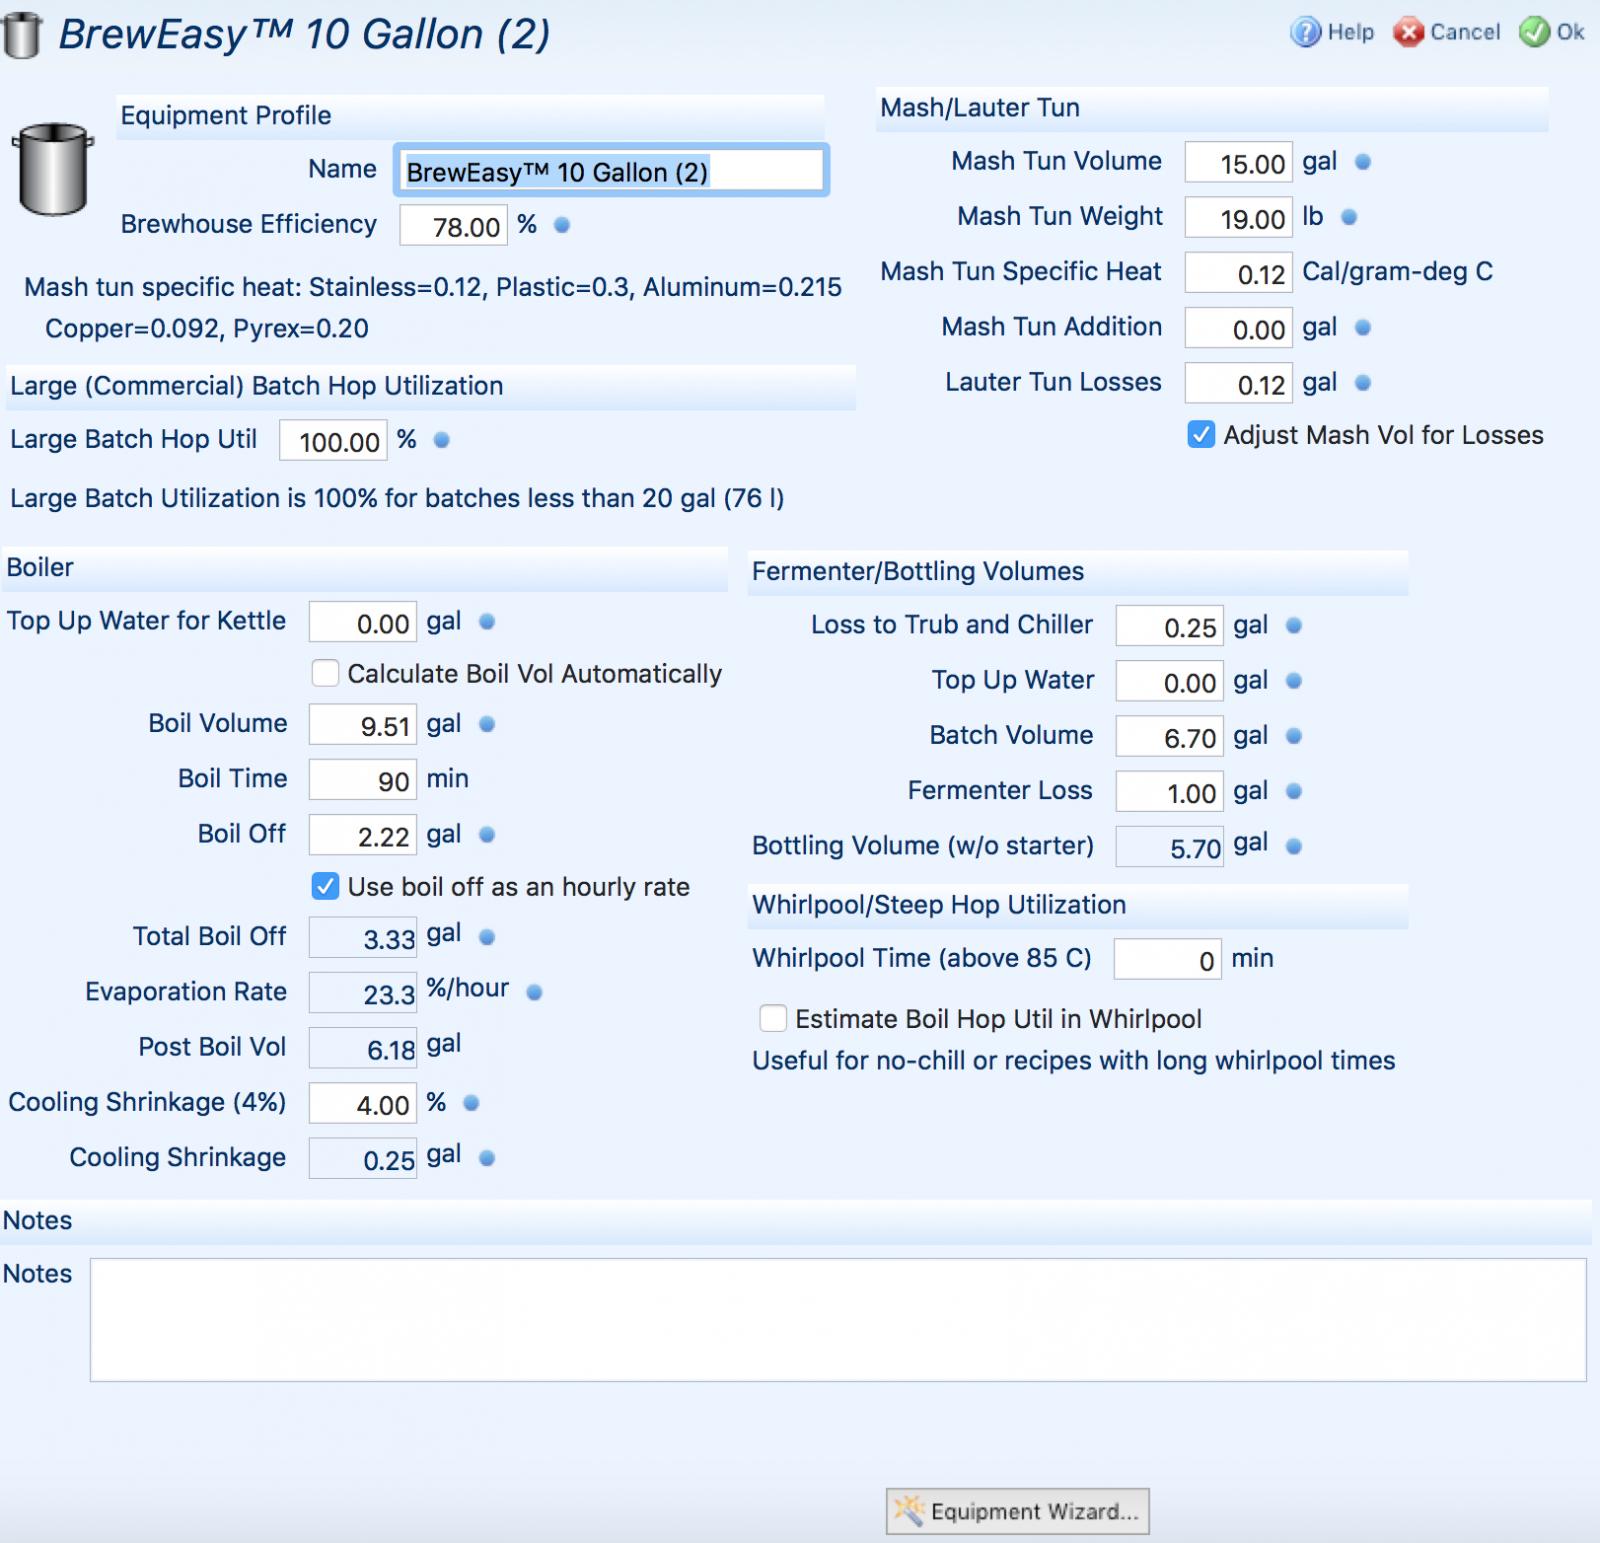Viewport: 1600px width, 1543px height.
Task: Click the Evaporation Rate value 23.3
Action: [x=363, y=992]
